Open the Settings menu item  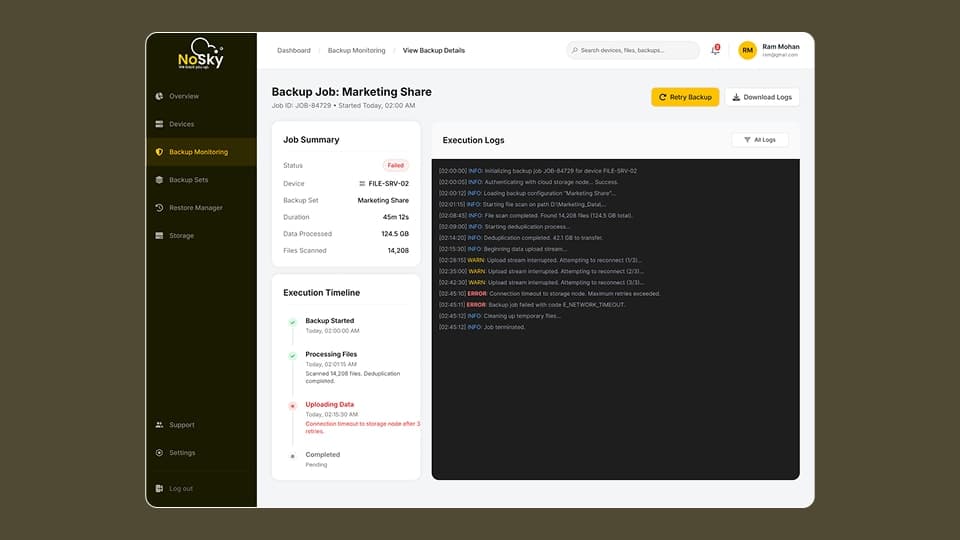tap(182, 453)
